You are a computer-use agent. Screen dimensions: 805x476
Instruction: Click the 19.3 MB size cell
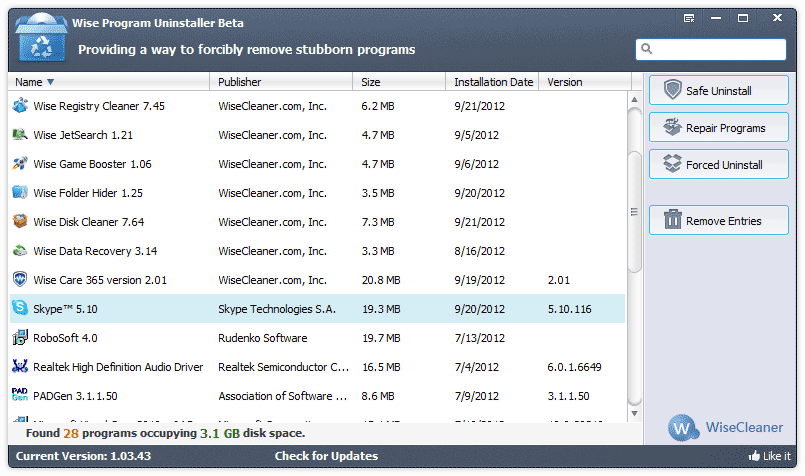click(381, 309)
